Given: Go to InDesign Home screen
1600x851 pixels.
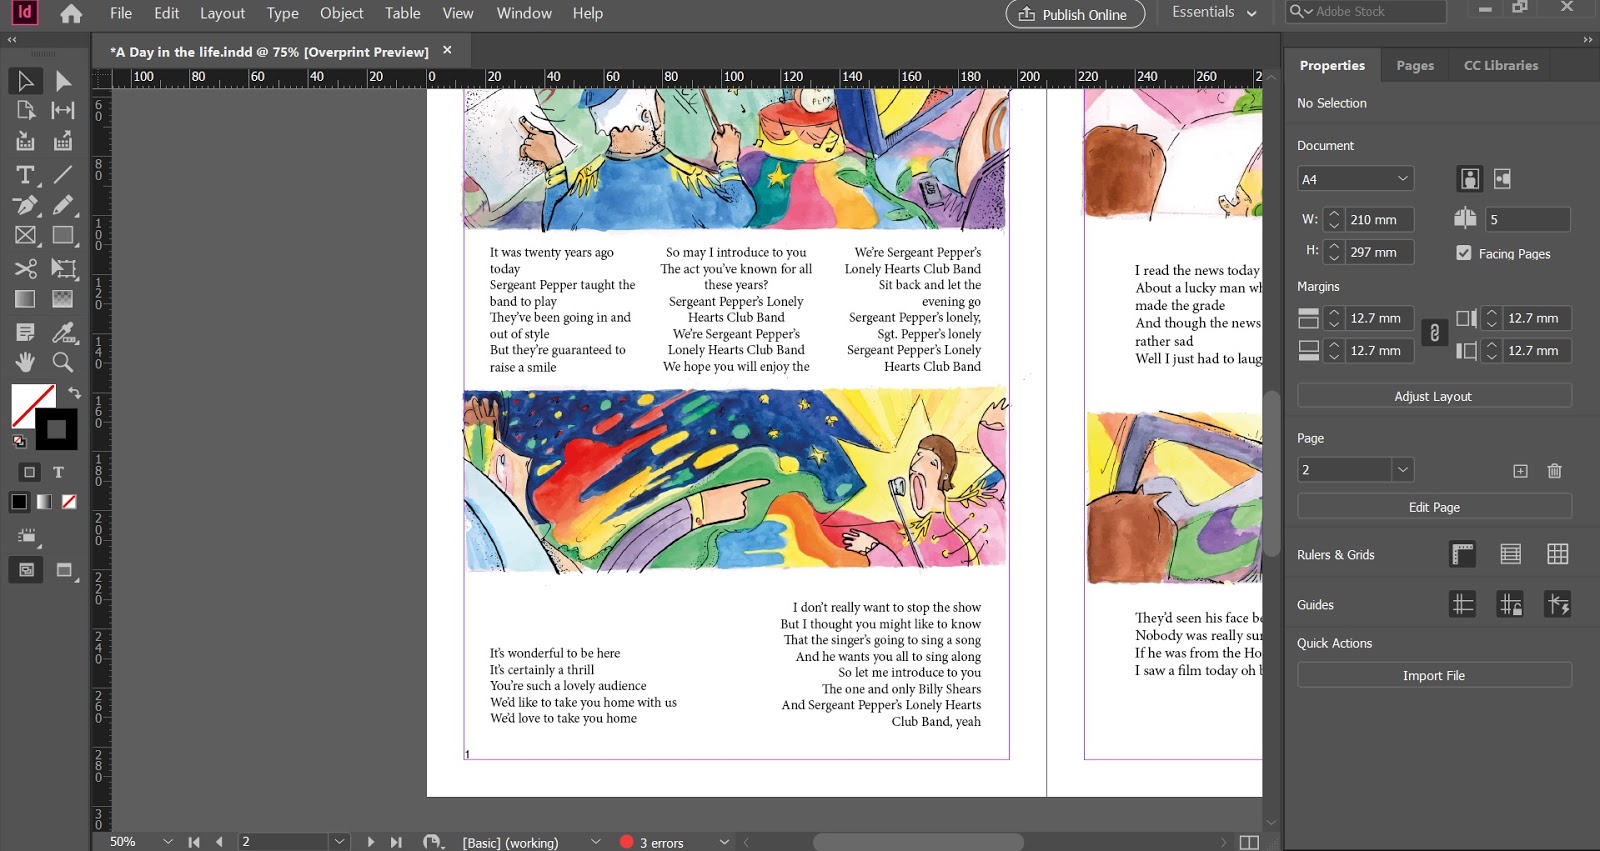Looking at the screenshot, I should (71, 13).
